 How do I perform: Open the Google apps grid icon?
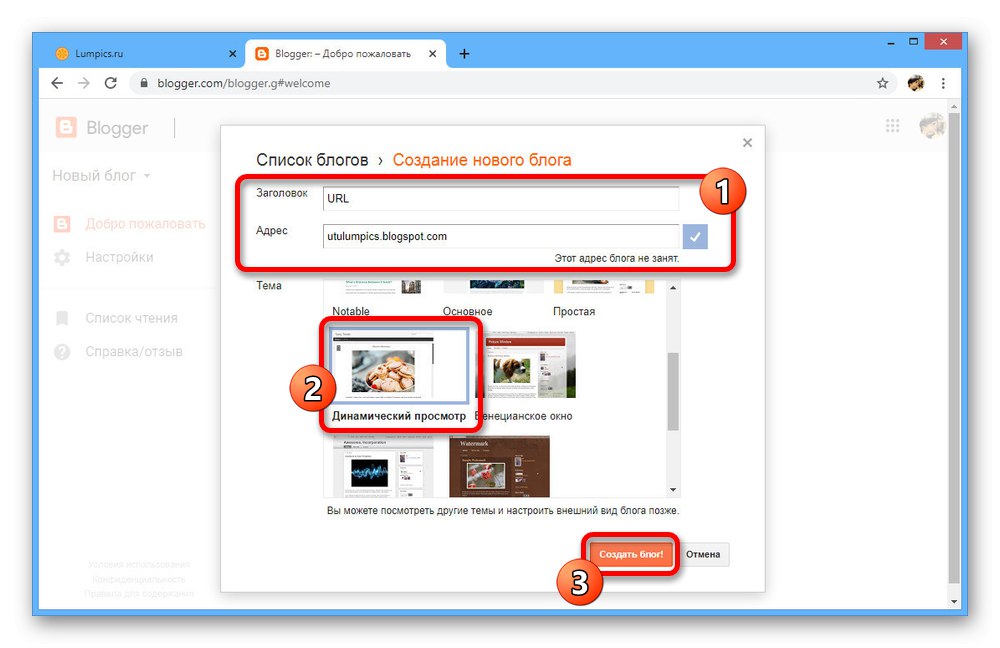coord(892,126)
